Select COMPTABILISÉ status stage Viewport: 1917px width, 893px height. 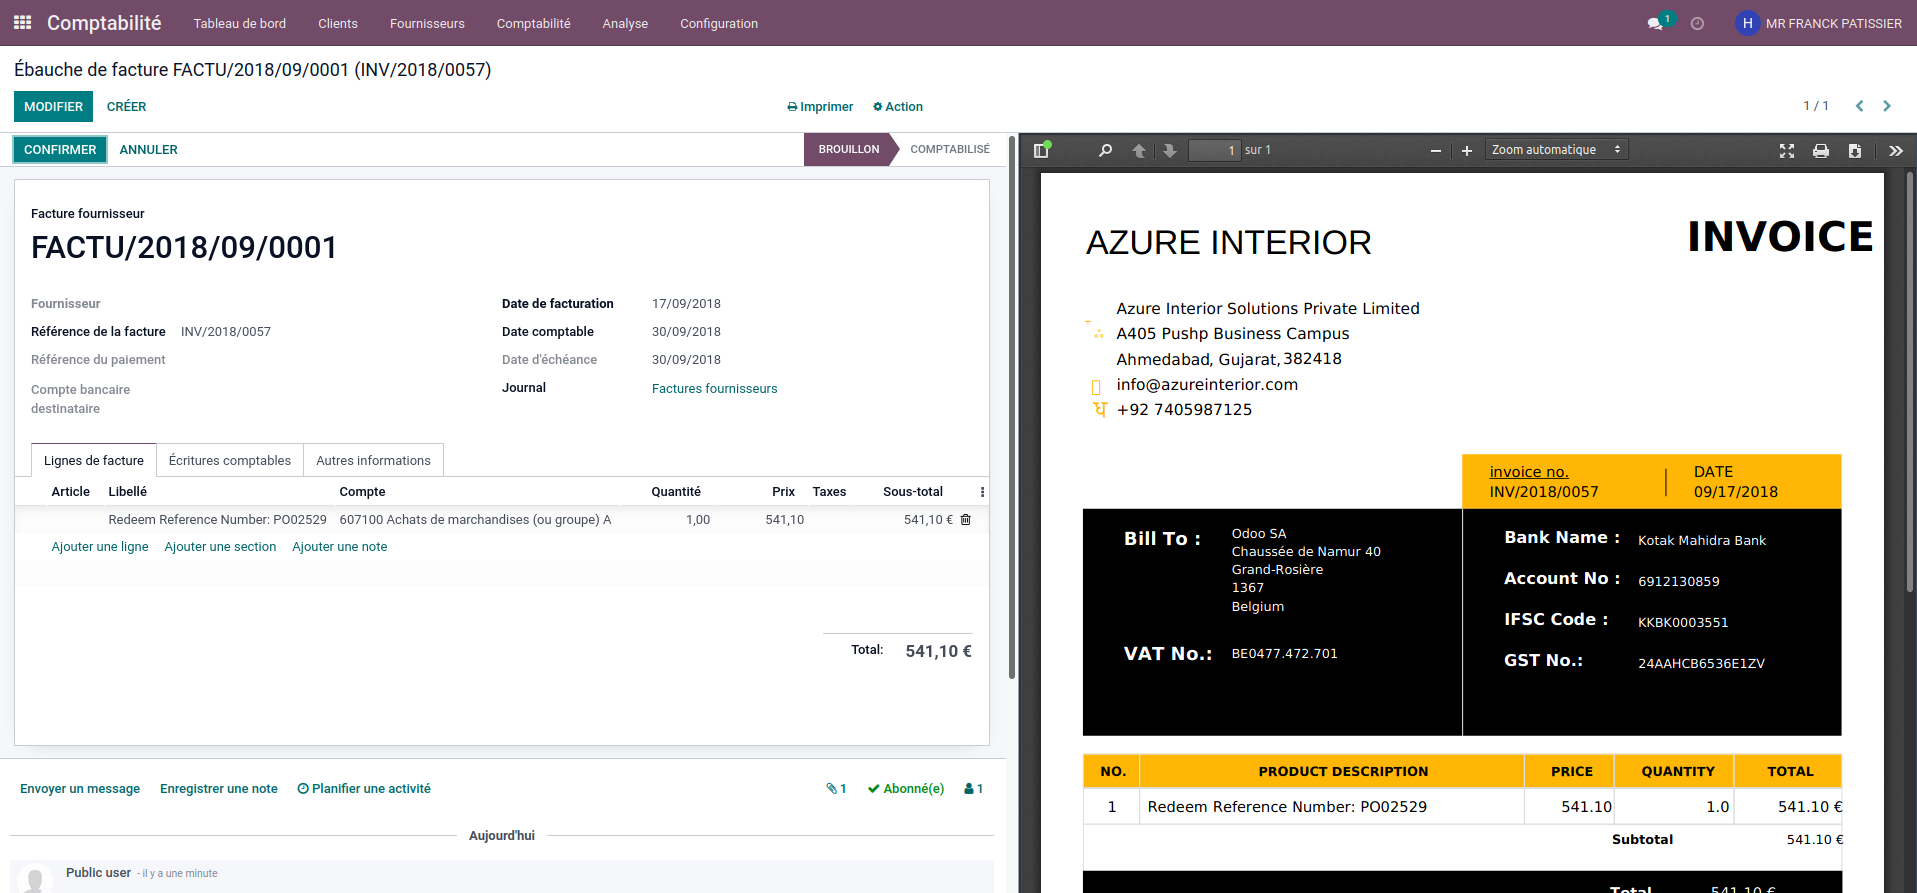(x=950, y=150)
